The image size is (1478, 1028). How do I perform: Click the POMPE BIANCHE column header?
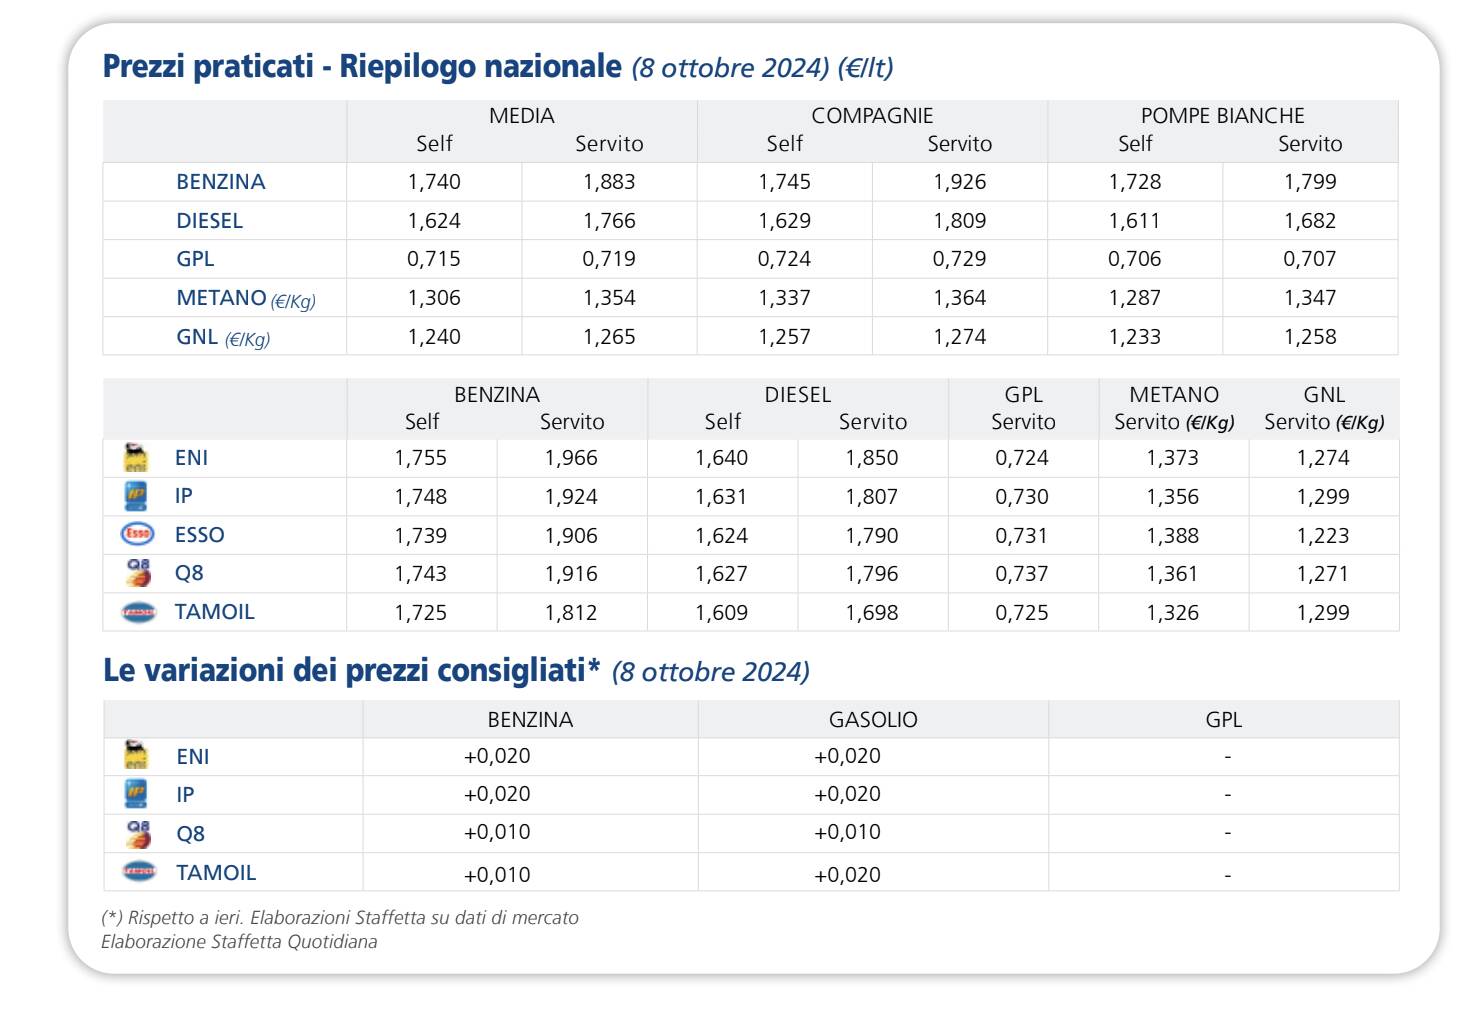point(1222,116)
